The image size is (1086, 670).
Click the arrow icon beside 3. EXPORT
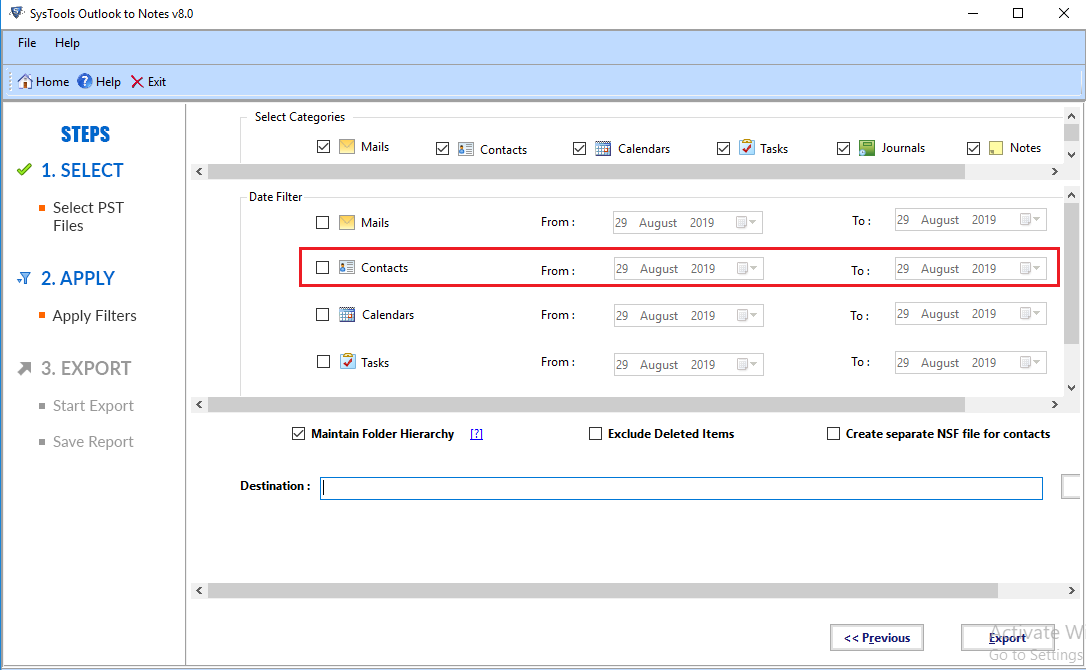click(24, 368)
